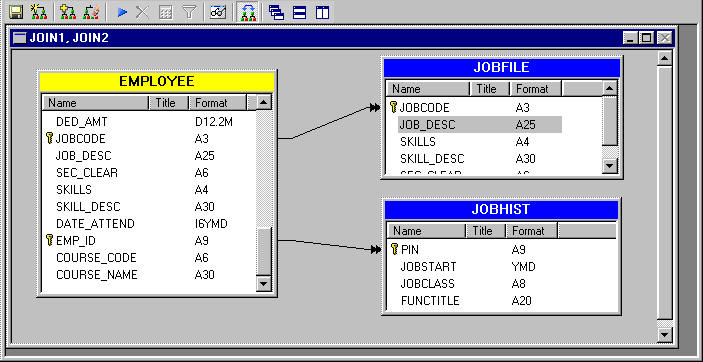Cascade windows using the toolbar icon
The width and height of the screenshot is (703, 362).
(x=276, y=12)
